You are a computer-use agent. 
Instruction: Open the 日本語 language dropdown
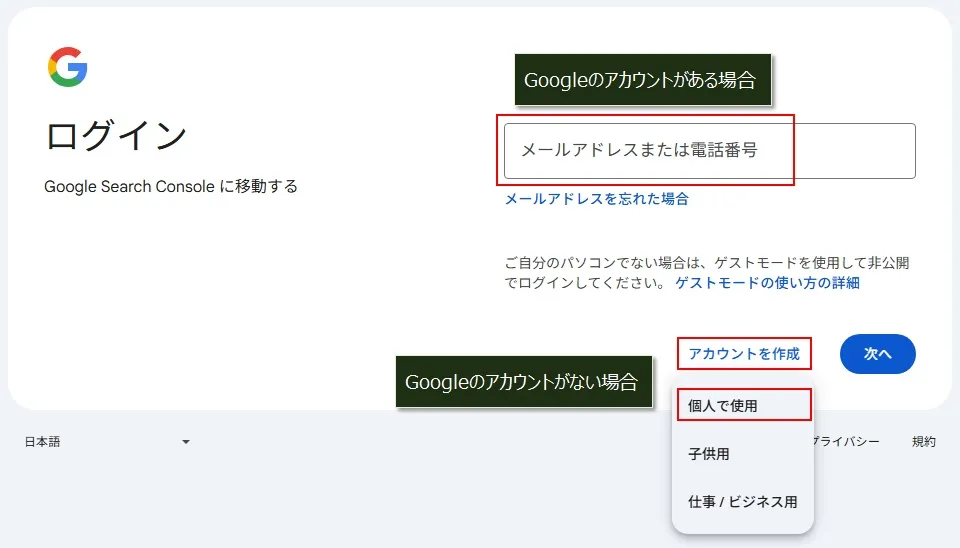pyautogui.click(x=107, y=441)
